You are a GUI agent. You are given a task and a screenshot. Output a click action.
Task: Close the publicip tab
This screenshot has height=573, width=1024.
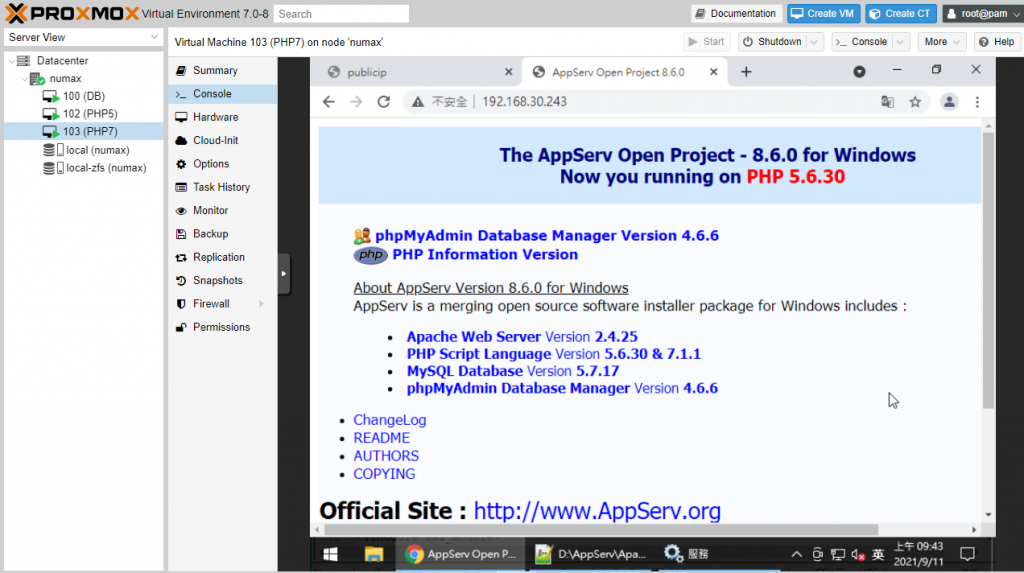click(x=509, y=72)
